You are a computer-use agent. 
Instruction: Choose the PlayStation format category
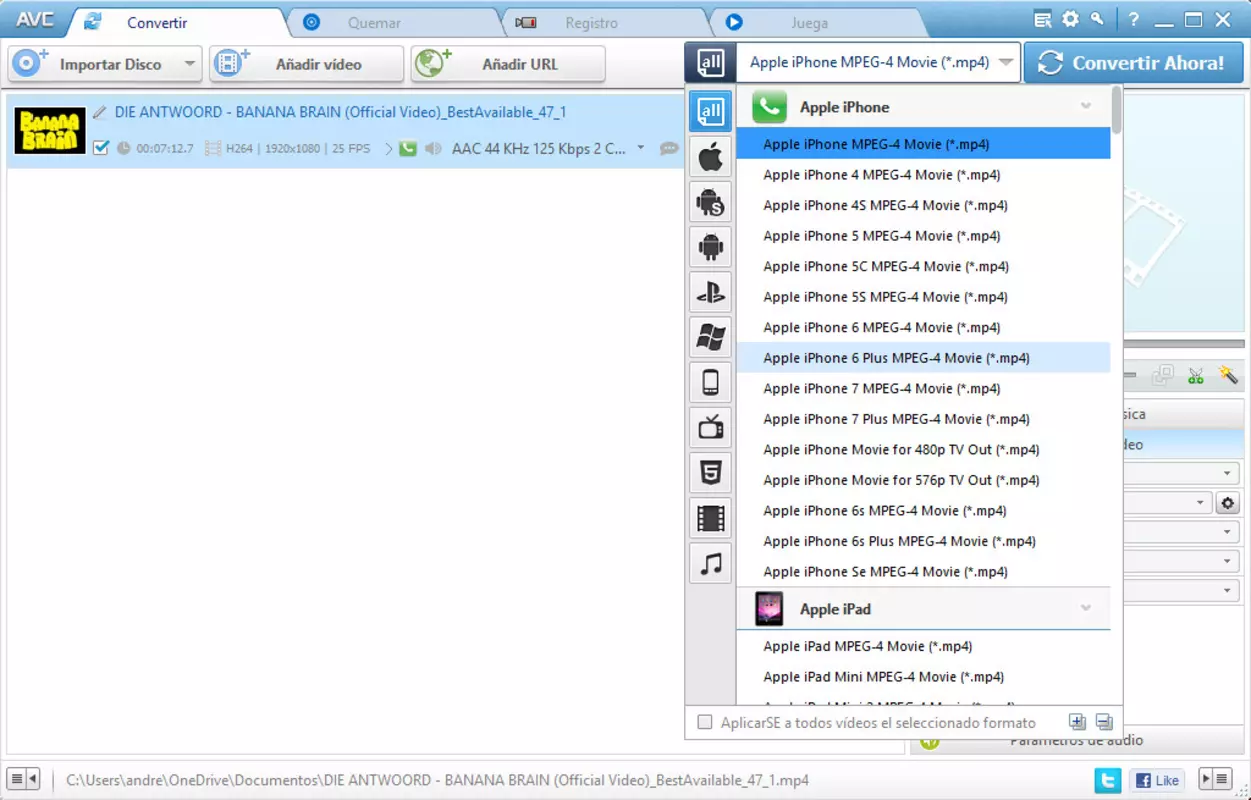tap(711, 292)
